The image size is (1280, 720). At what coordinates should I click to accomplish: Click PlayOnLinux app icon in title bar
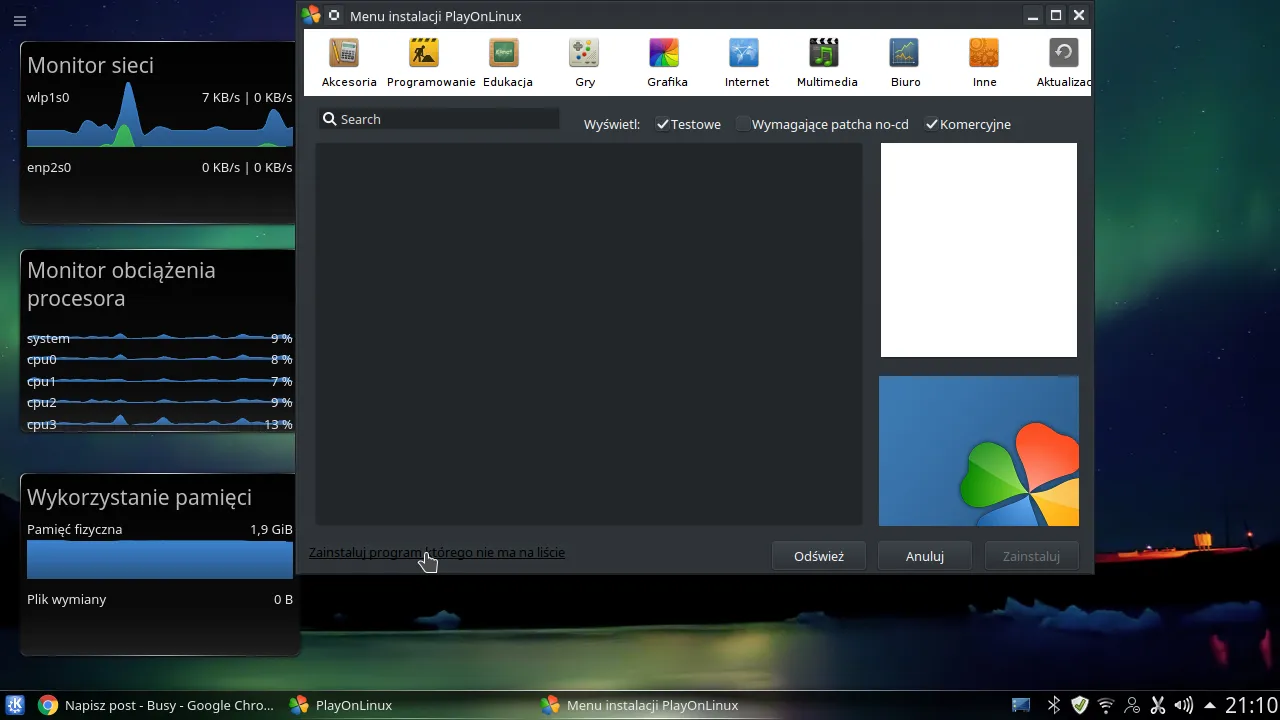point(311,15)
